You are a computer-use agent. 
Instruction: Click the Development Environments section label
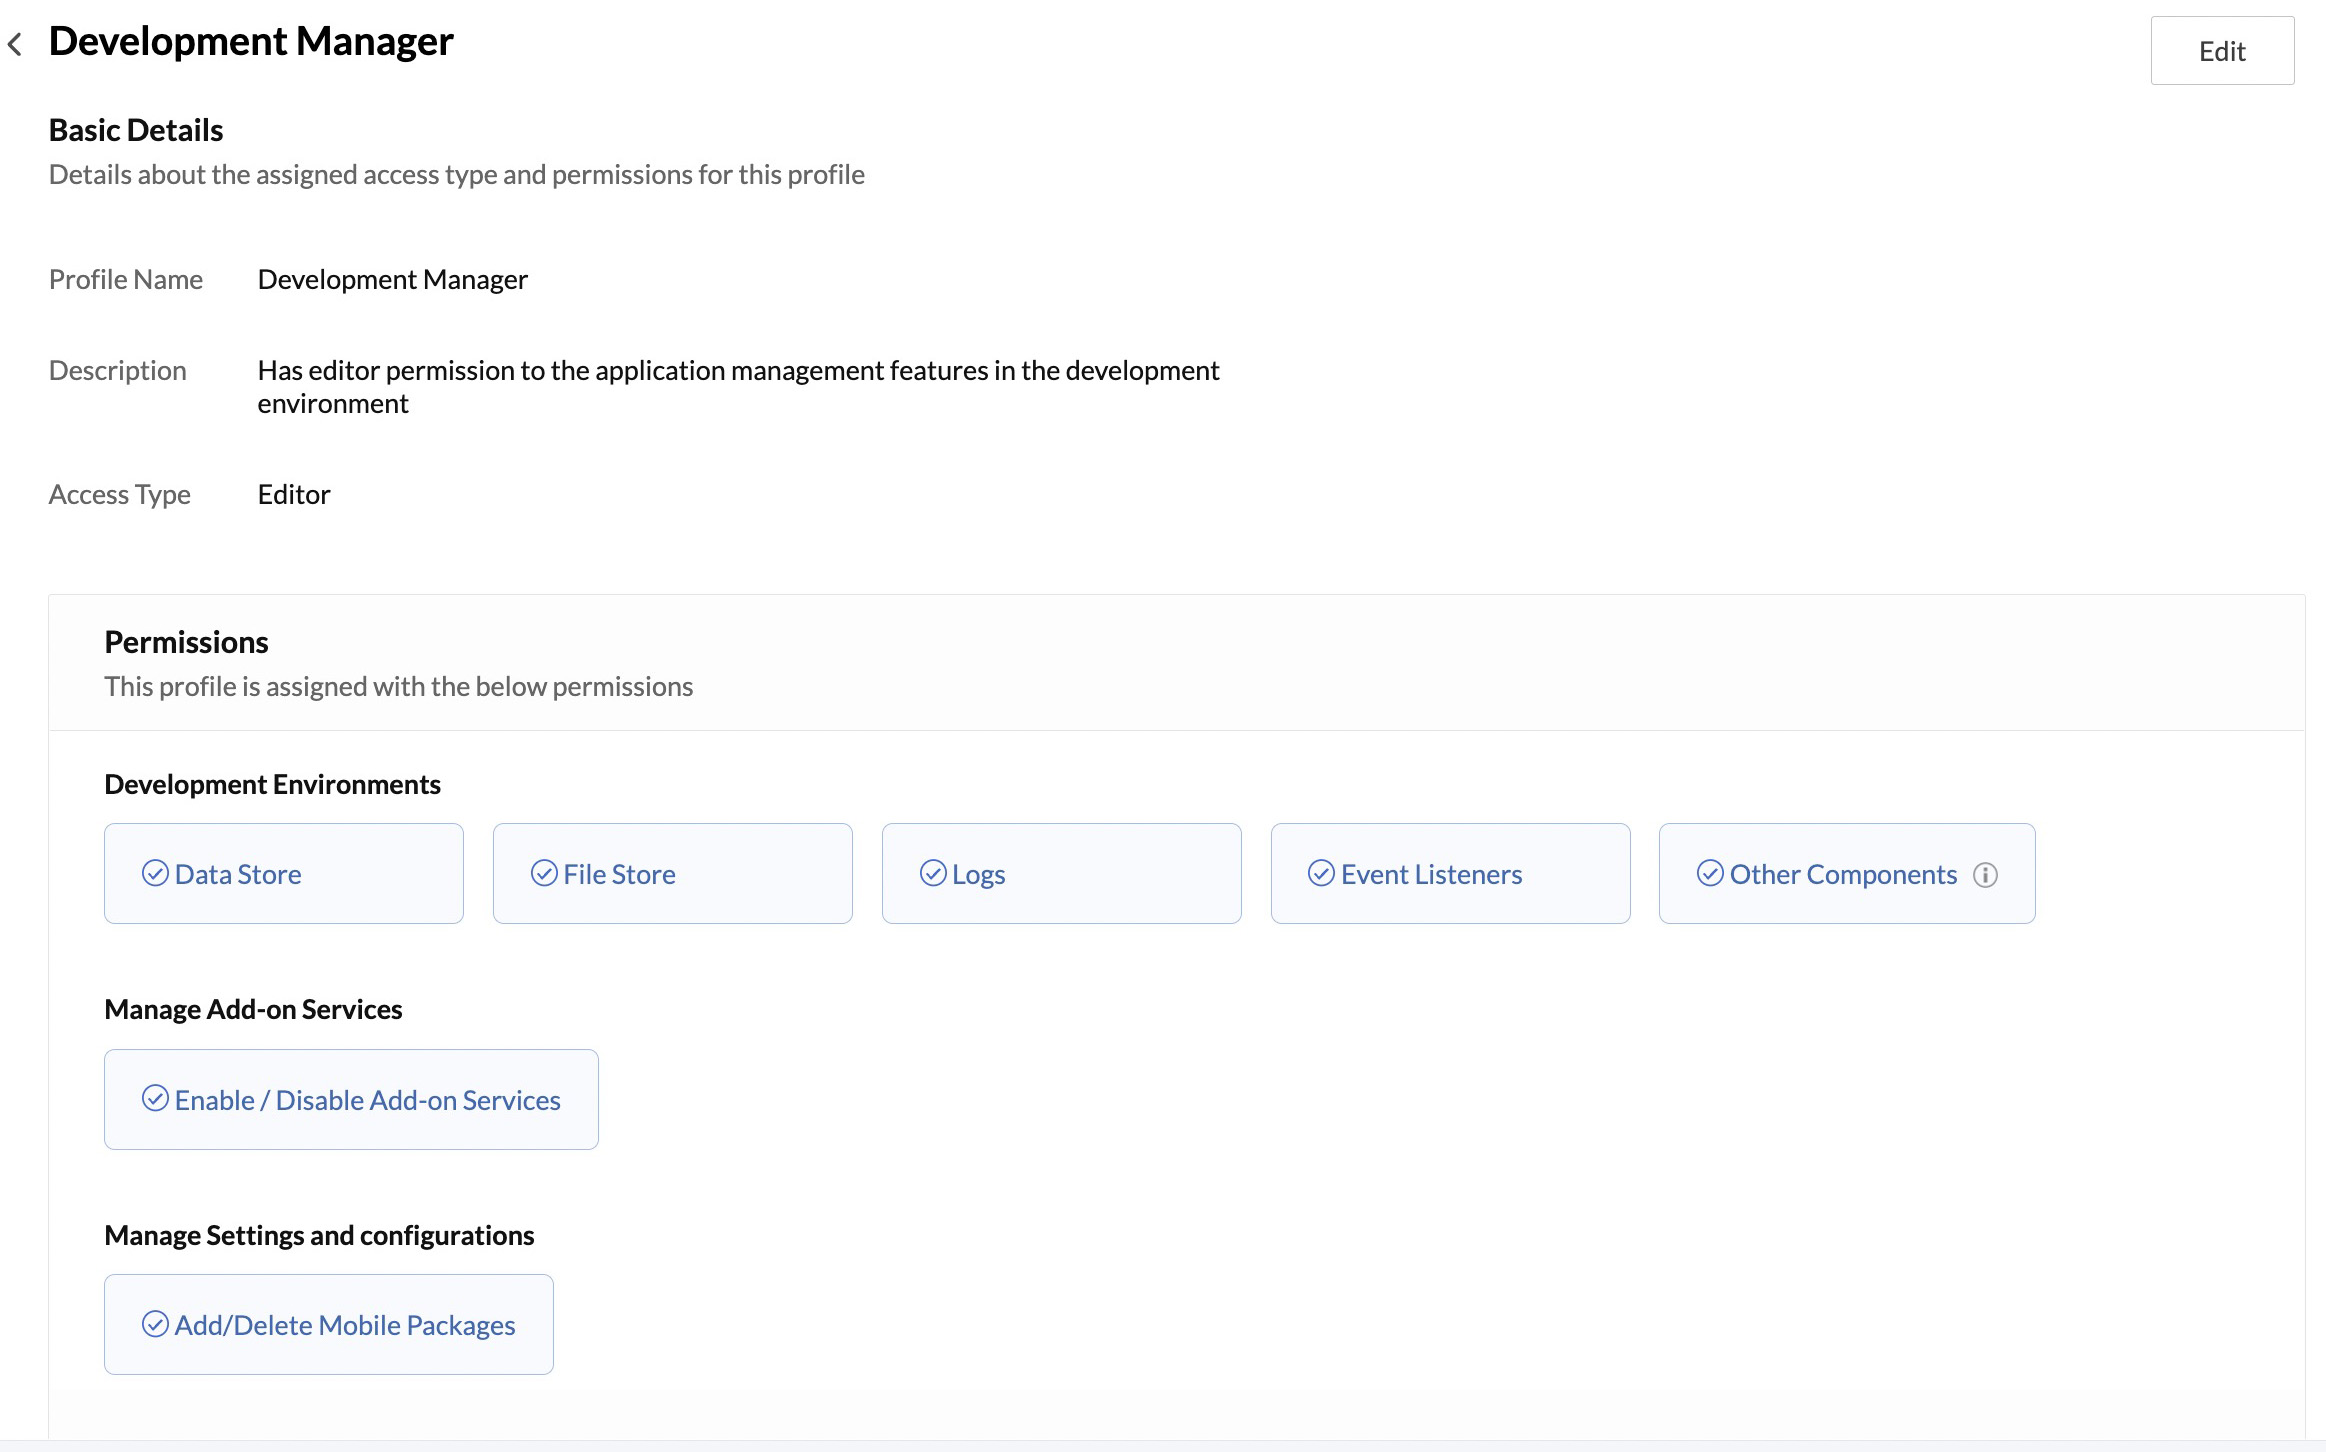point(272,784)
